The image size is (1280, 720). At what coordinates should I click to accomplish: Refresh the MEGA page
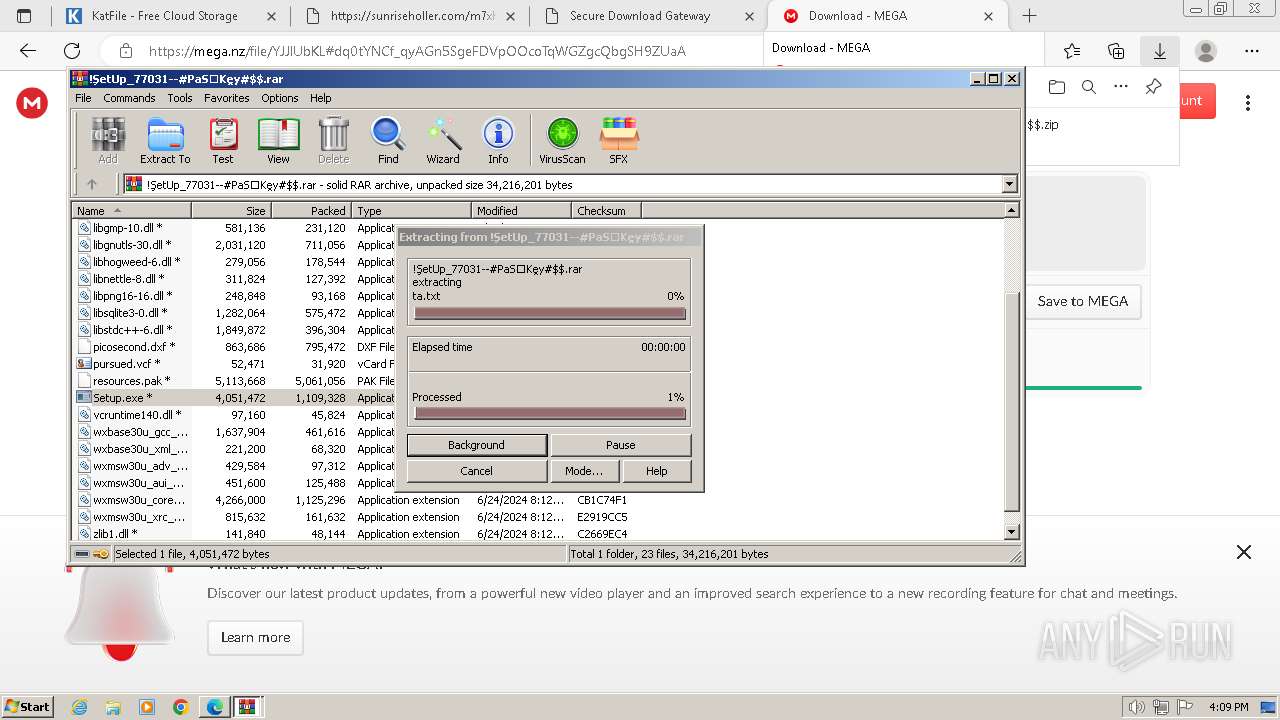pos(72,51)
